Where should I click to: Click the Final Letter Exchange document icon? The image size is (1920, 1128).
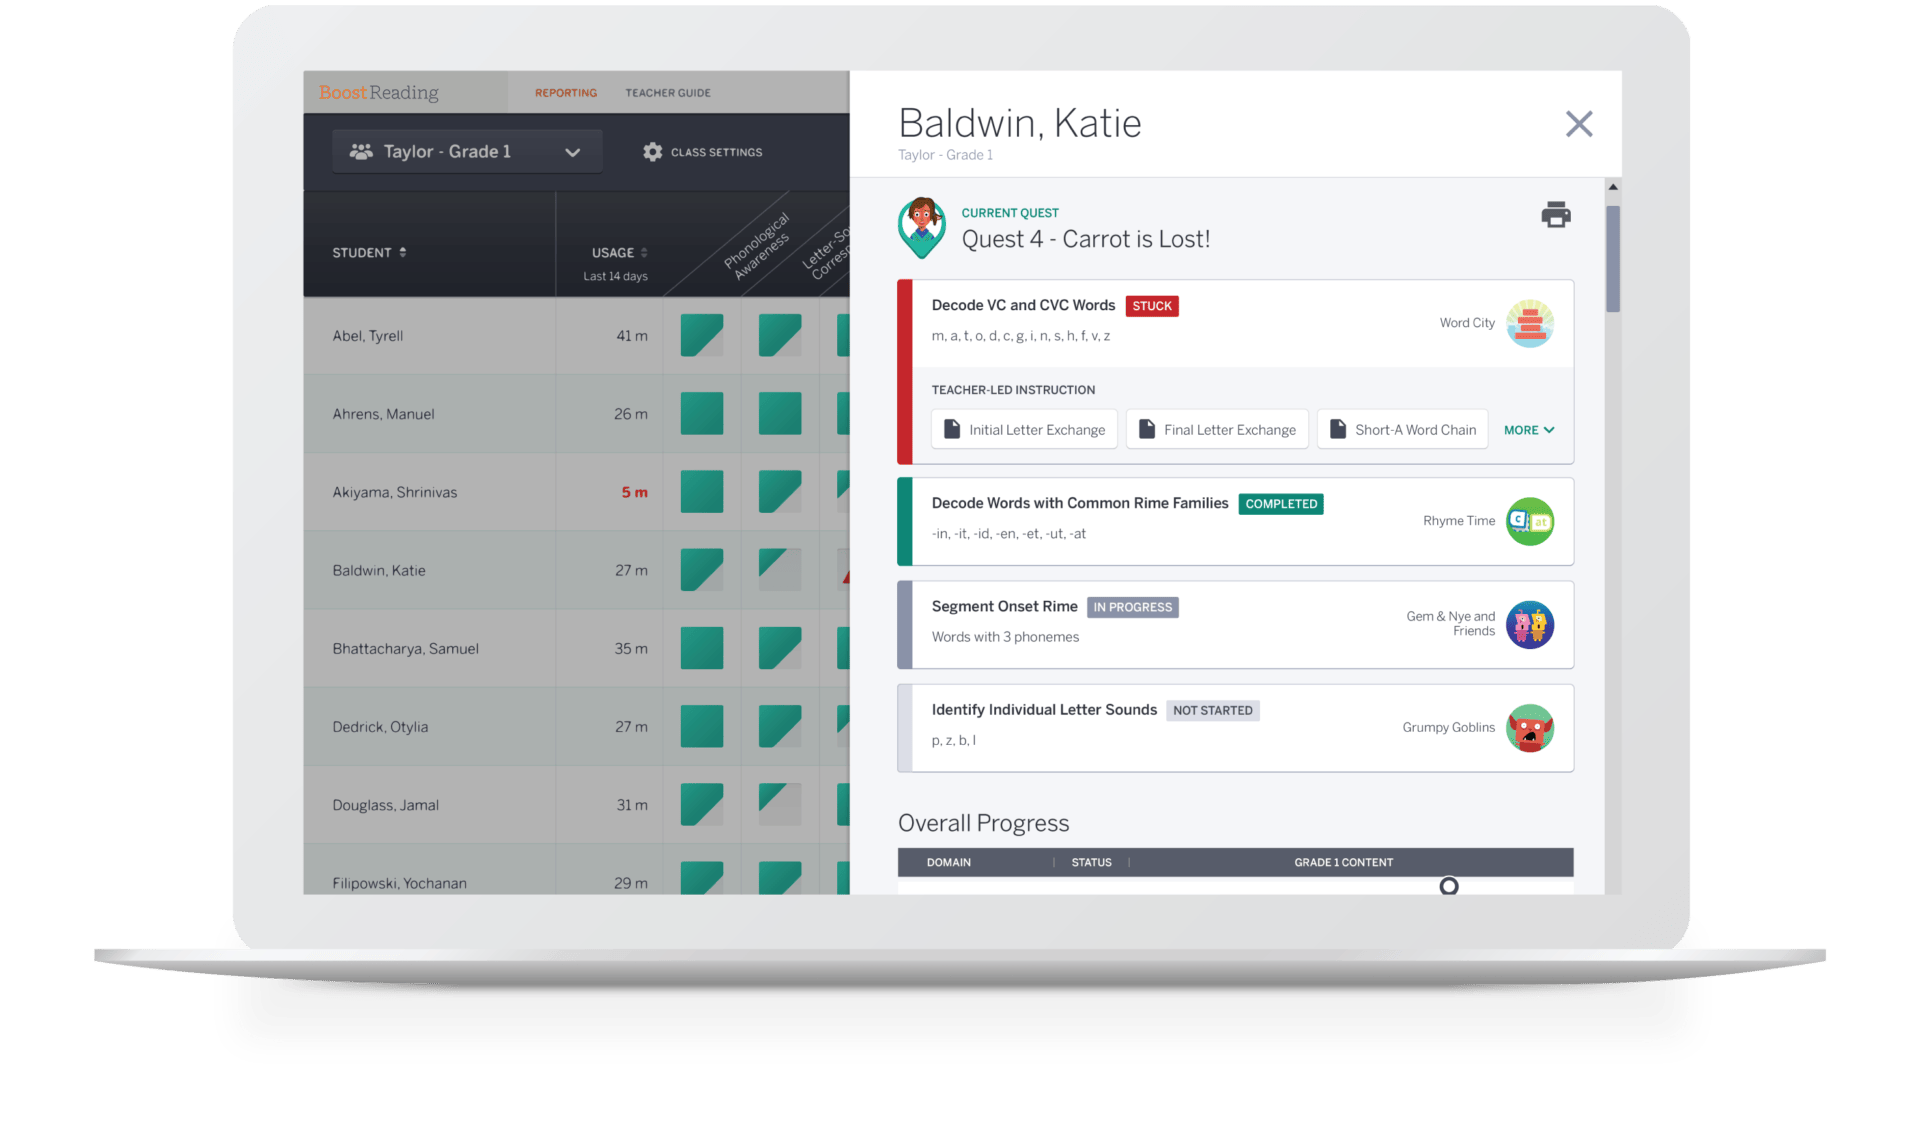click(1147, 428)
